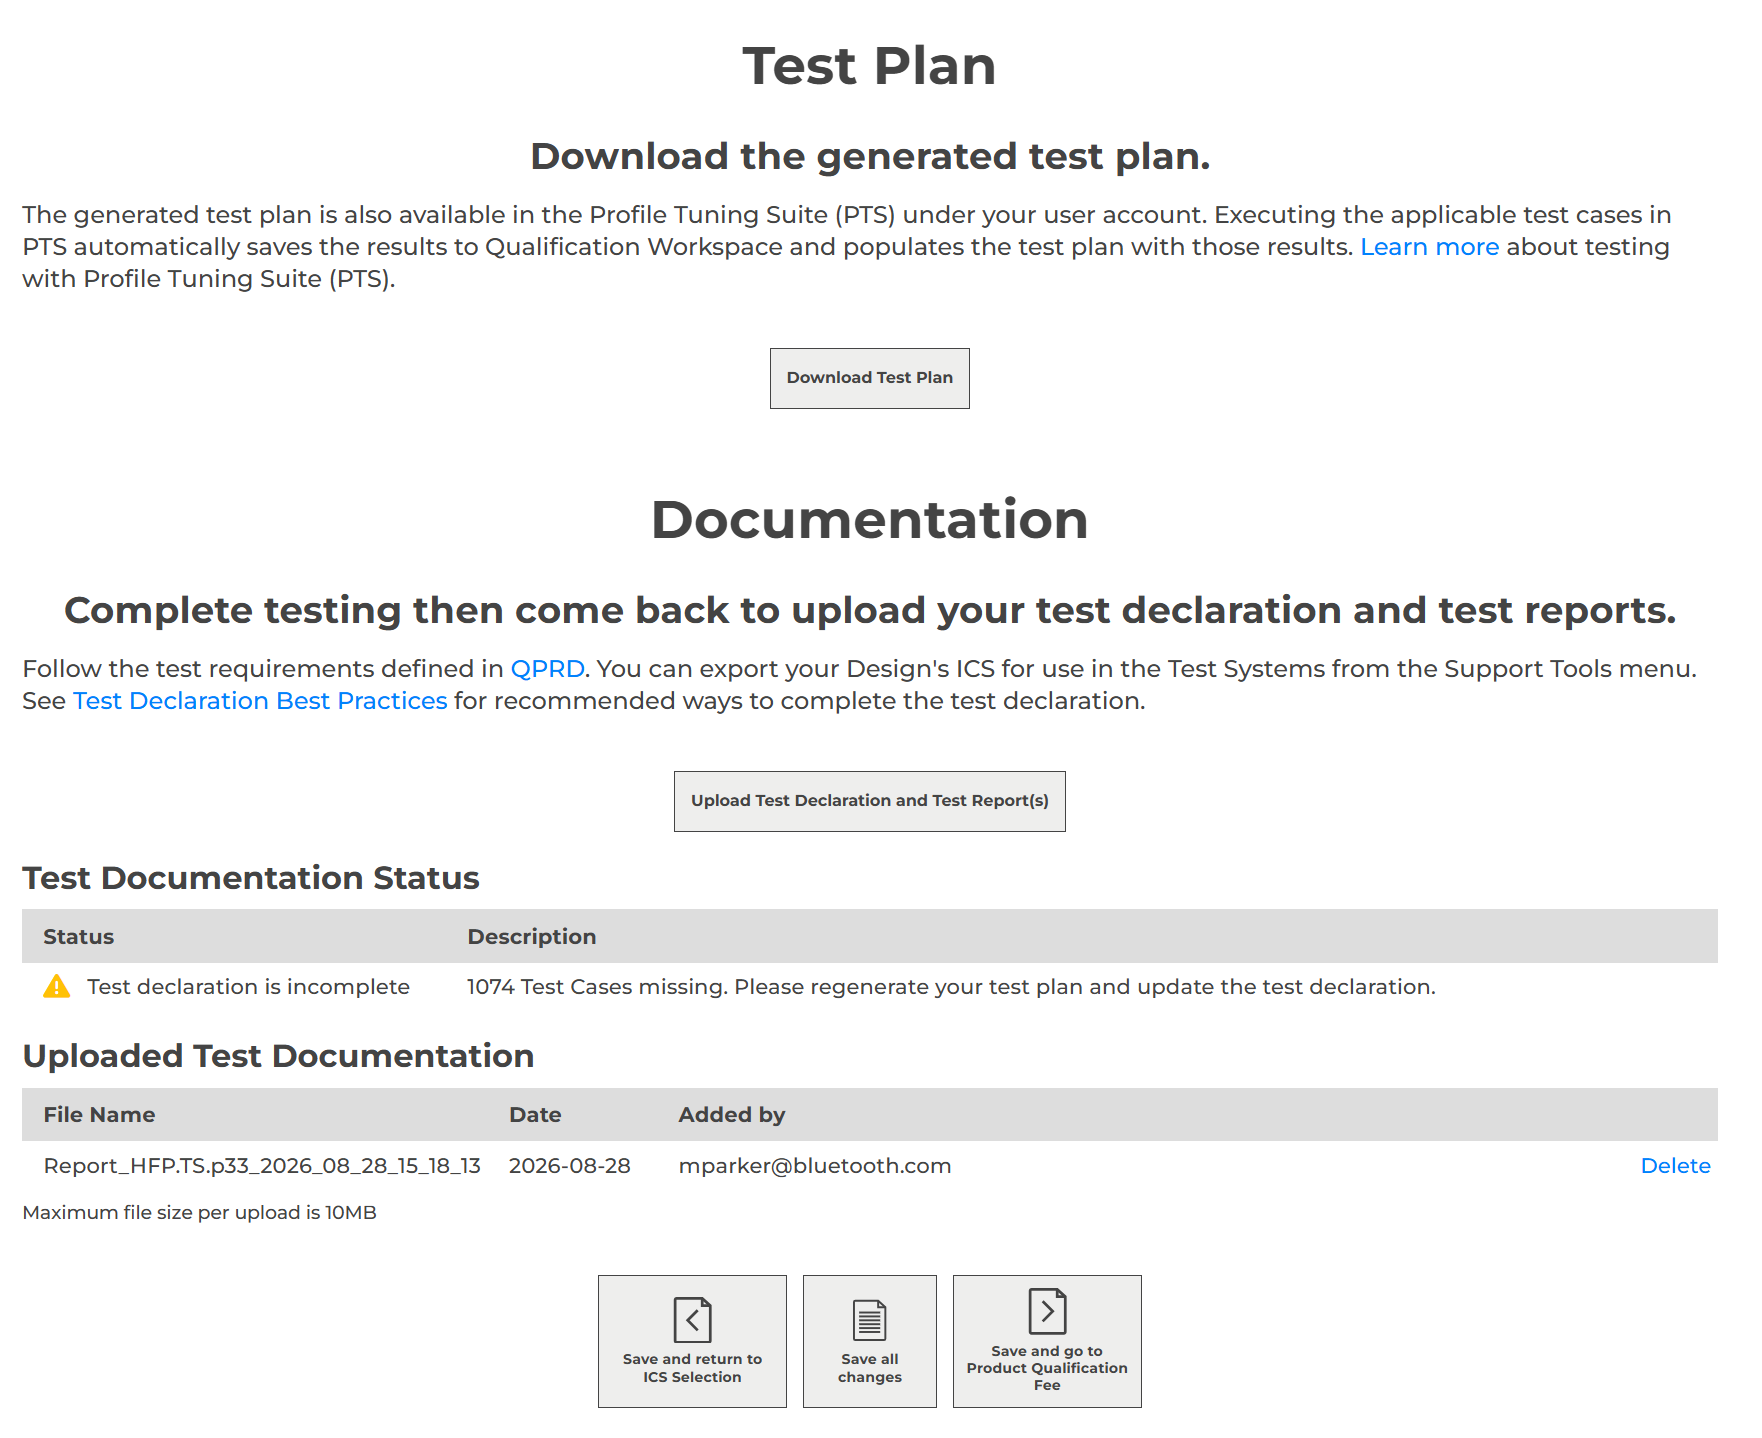This screenshot has height=1438, width=1762.
Task: Click the Uploaded Test Documentation heading
Action: point(278,1056)
